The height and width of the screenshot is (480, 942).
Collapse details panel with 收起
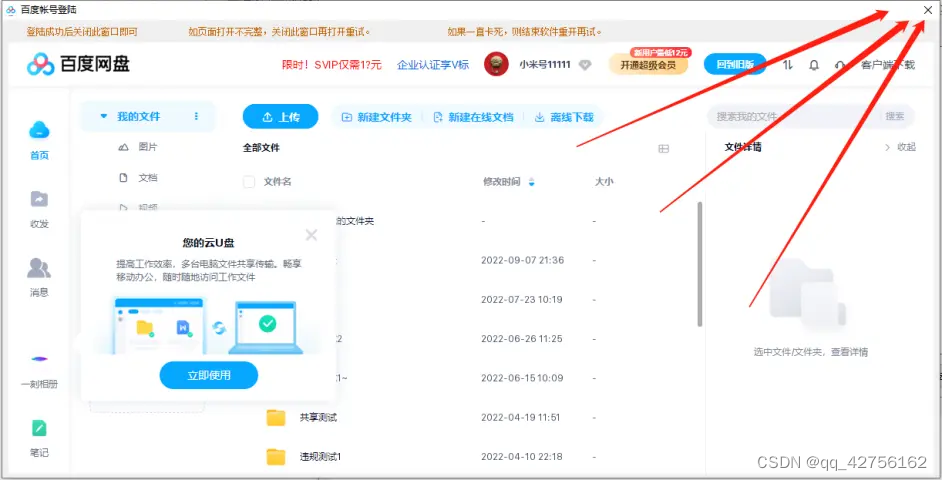click(x=901, y=147)
